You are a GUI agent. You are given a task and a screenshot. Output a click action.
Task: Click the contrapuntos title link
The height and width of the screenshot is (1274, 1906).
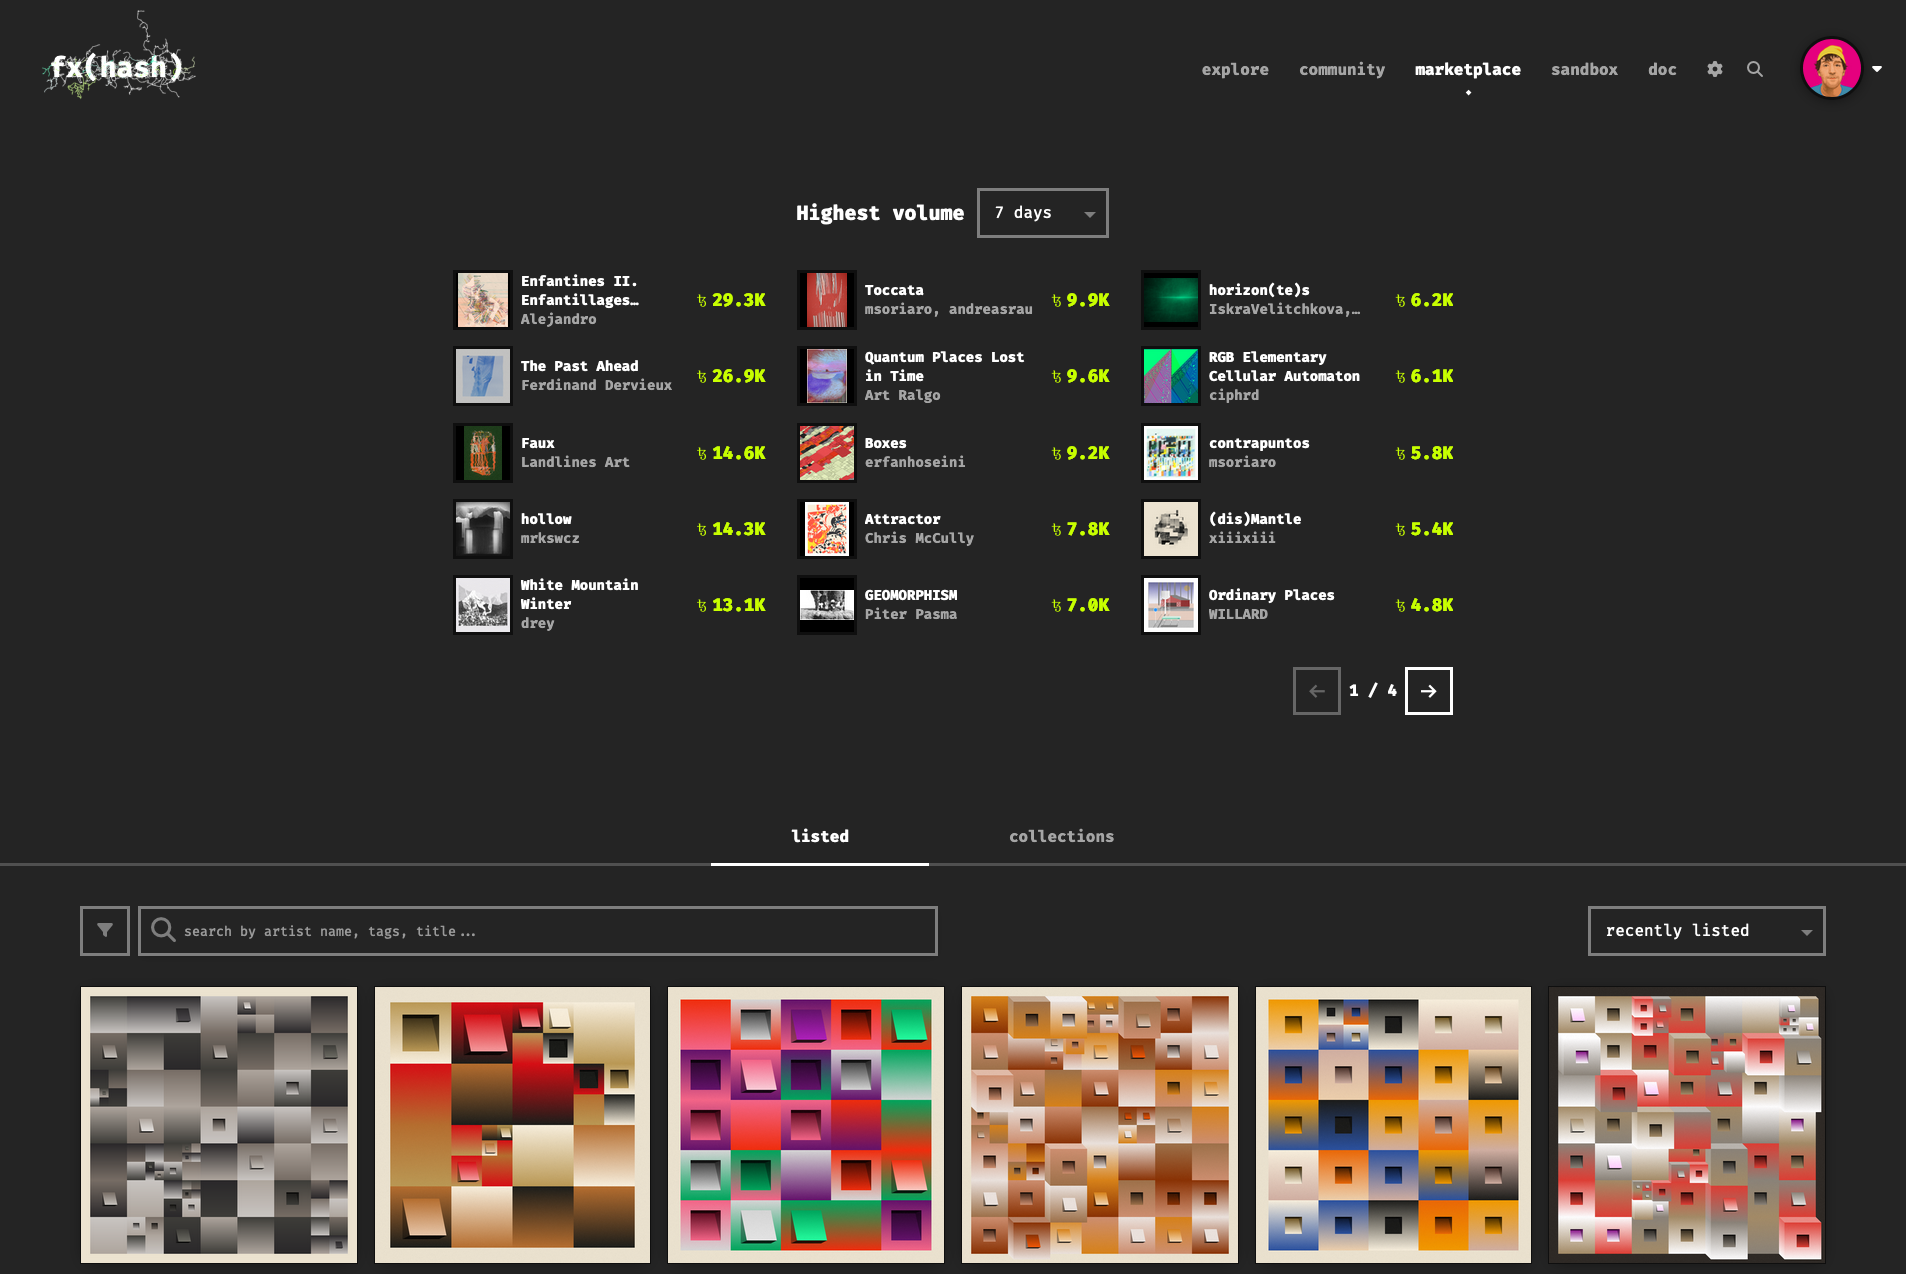(x=1258, y=443)
